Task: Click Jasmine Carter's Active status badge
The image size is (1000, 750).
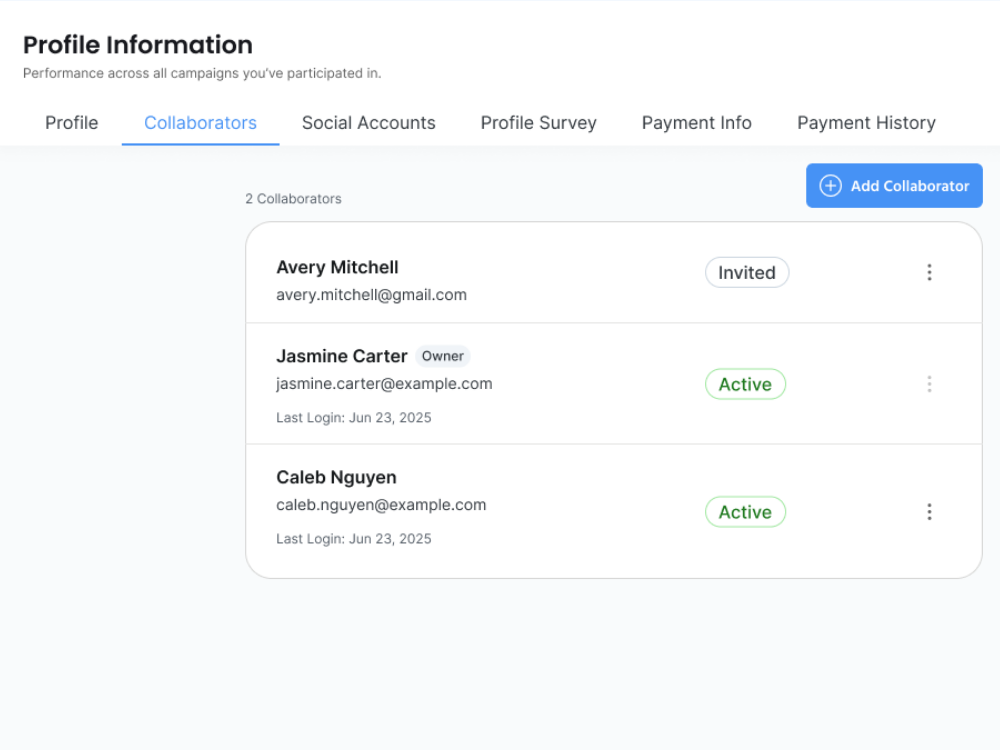Action: pyautogui.click(x=745, y=385)
